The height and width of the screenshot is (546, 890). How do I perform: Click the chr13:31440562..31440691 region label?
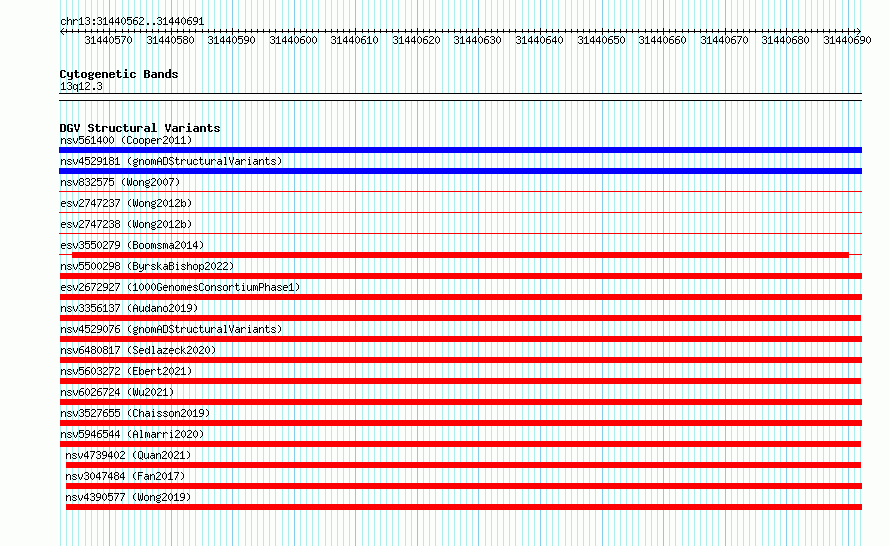[132, 21]
